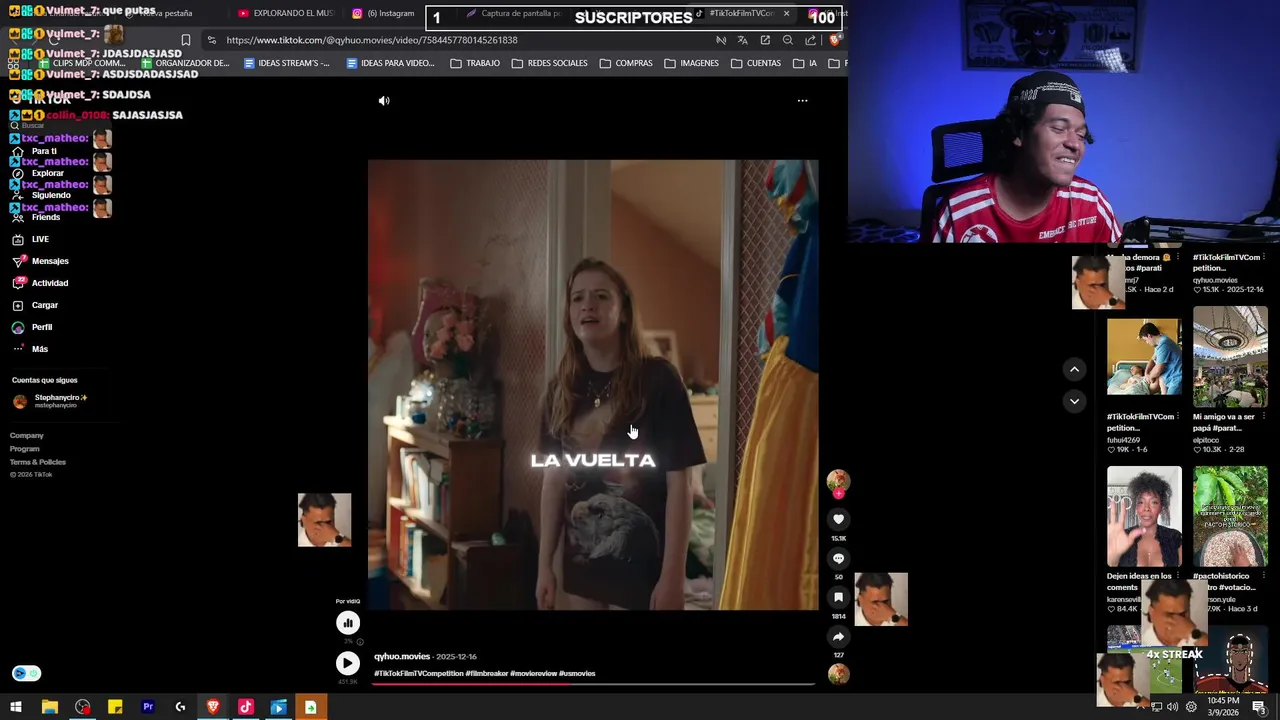This screenshot has height=720, width=1280.
Task: Expand Terms & Policies footer section
Action: (38, 461)
